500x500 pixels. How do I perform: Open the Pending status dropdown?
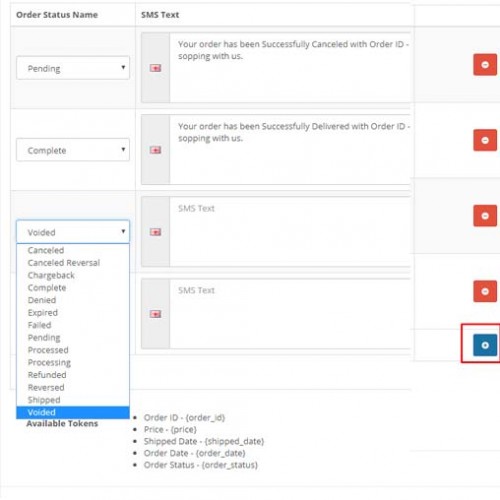73,68
